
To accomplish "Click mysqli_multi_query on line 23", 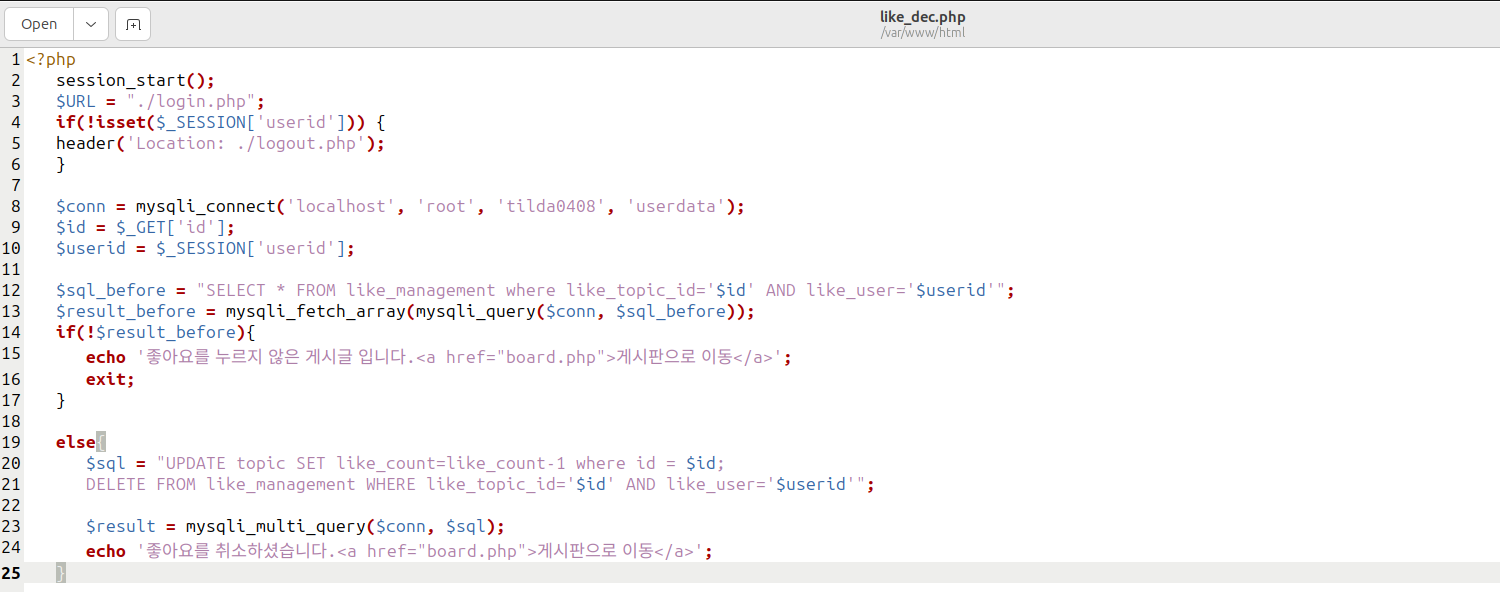I will tap(275, 526).
